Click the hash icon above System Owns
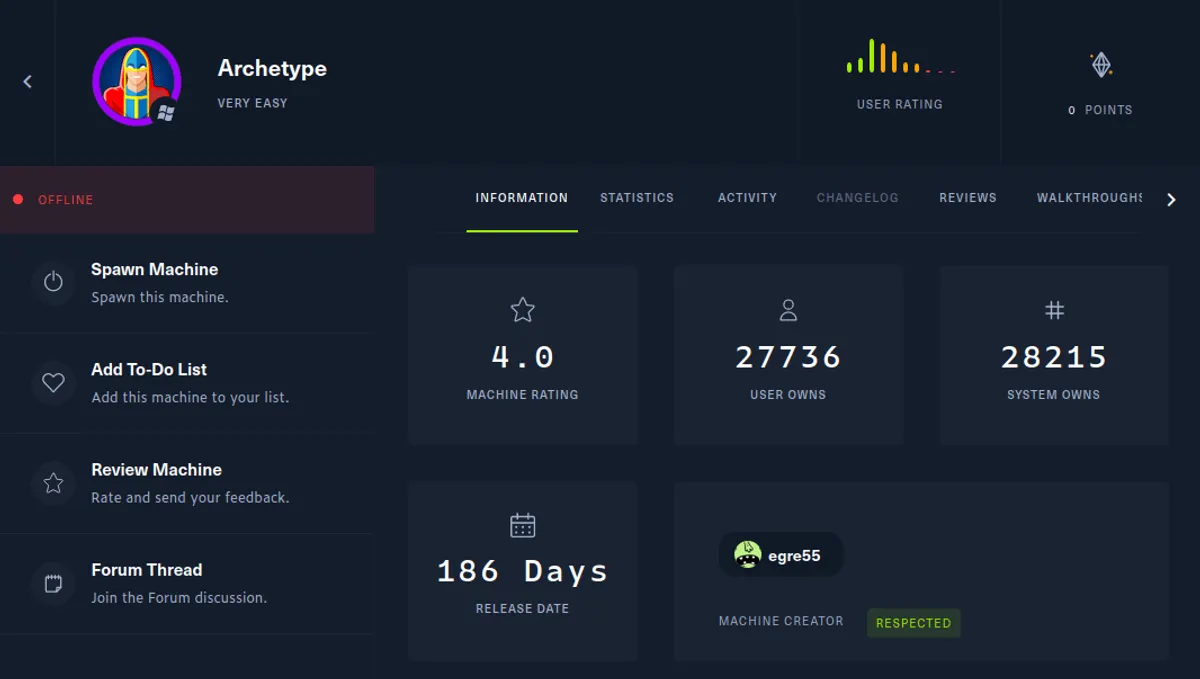1200x679 pixels. (1054, 310)
